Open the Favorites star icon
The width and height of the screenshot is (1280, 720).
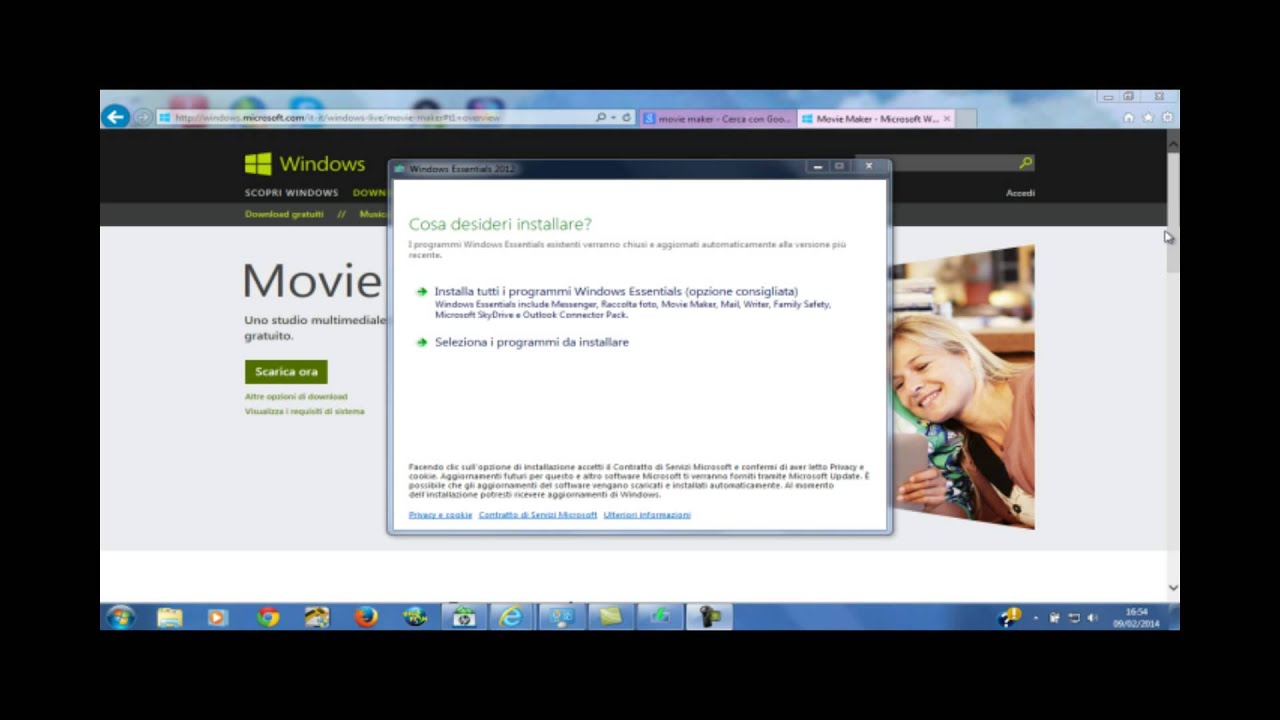pyautogui.click(x=1148, y=117)
